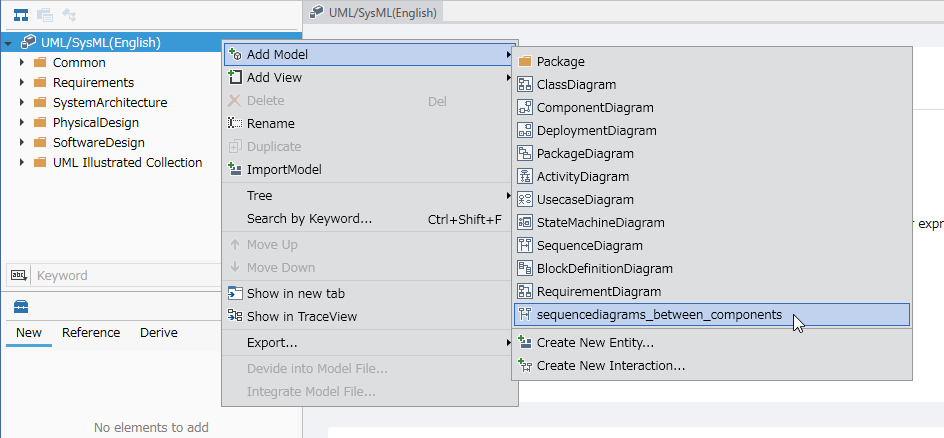Screen dimensions: 944x438
Task: Expand the SystemArchitecture package
Action: click(22, 102)
